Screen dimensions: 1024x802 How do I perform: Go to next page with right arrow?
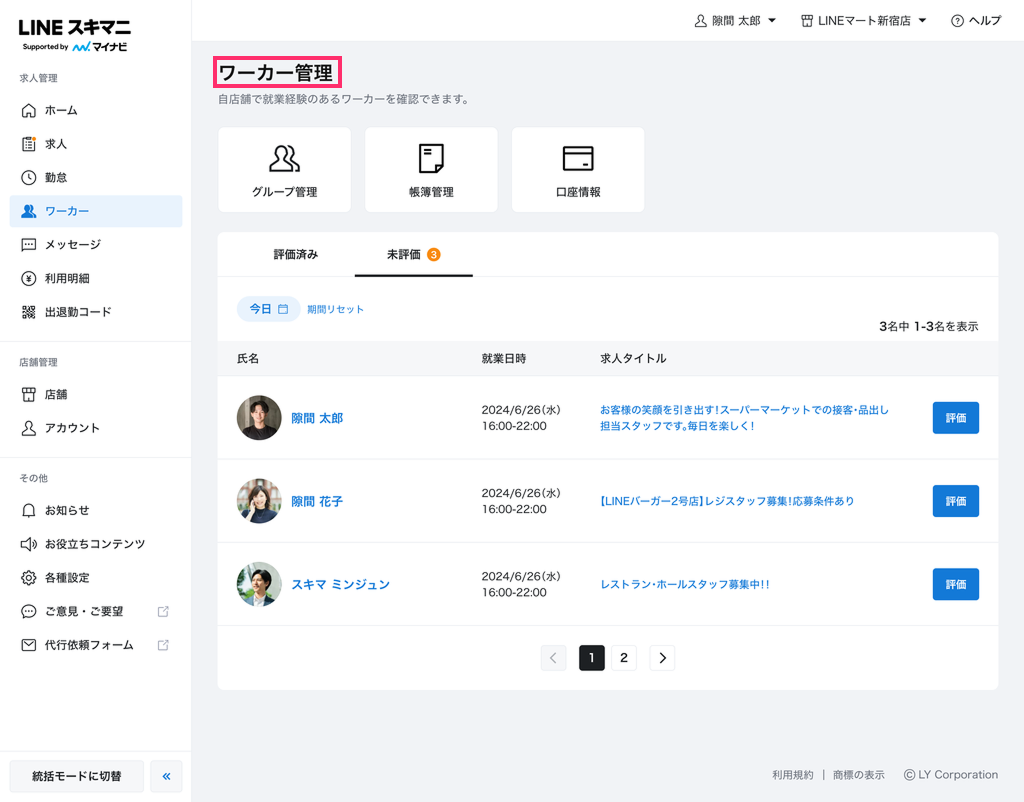pos(662,657)
